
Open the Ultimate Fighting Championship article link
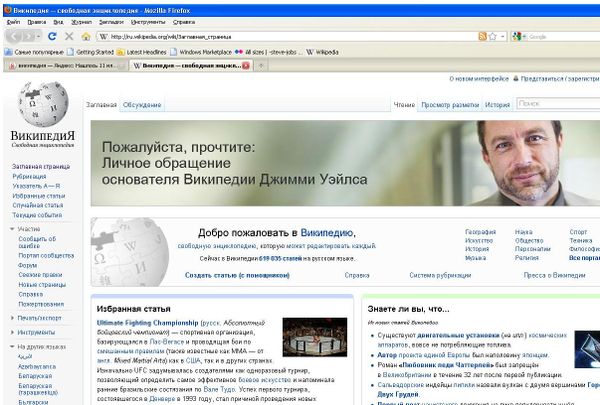(147, 323)
